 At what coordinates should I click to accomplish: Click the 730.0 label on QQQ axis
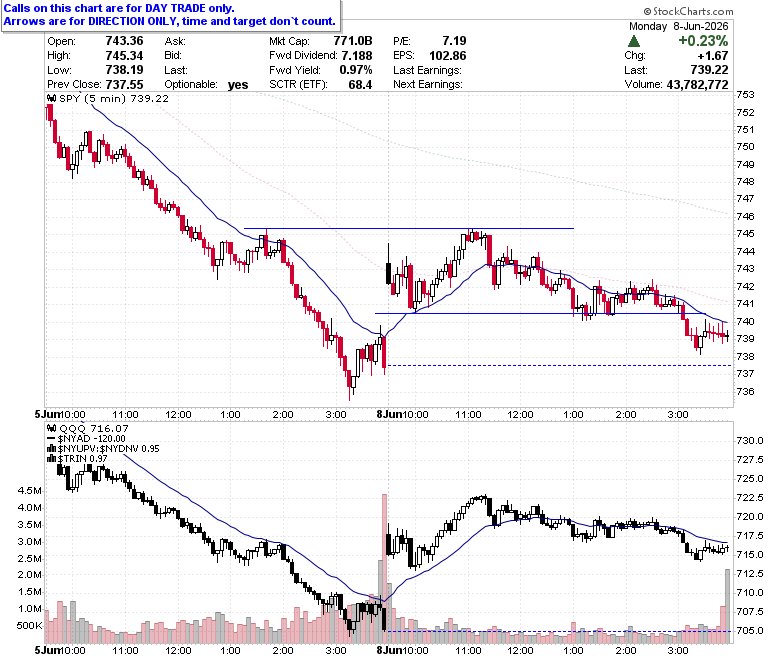point(750,440)
